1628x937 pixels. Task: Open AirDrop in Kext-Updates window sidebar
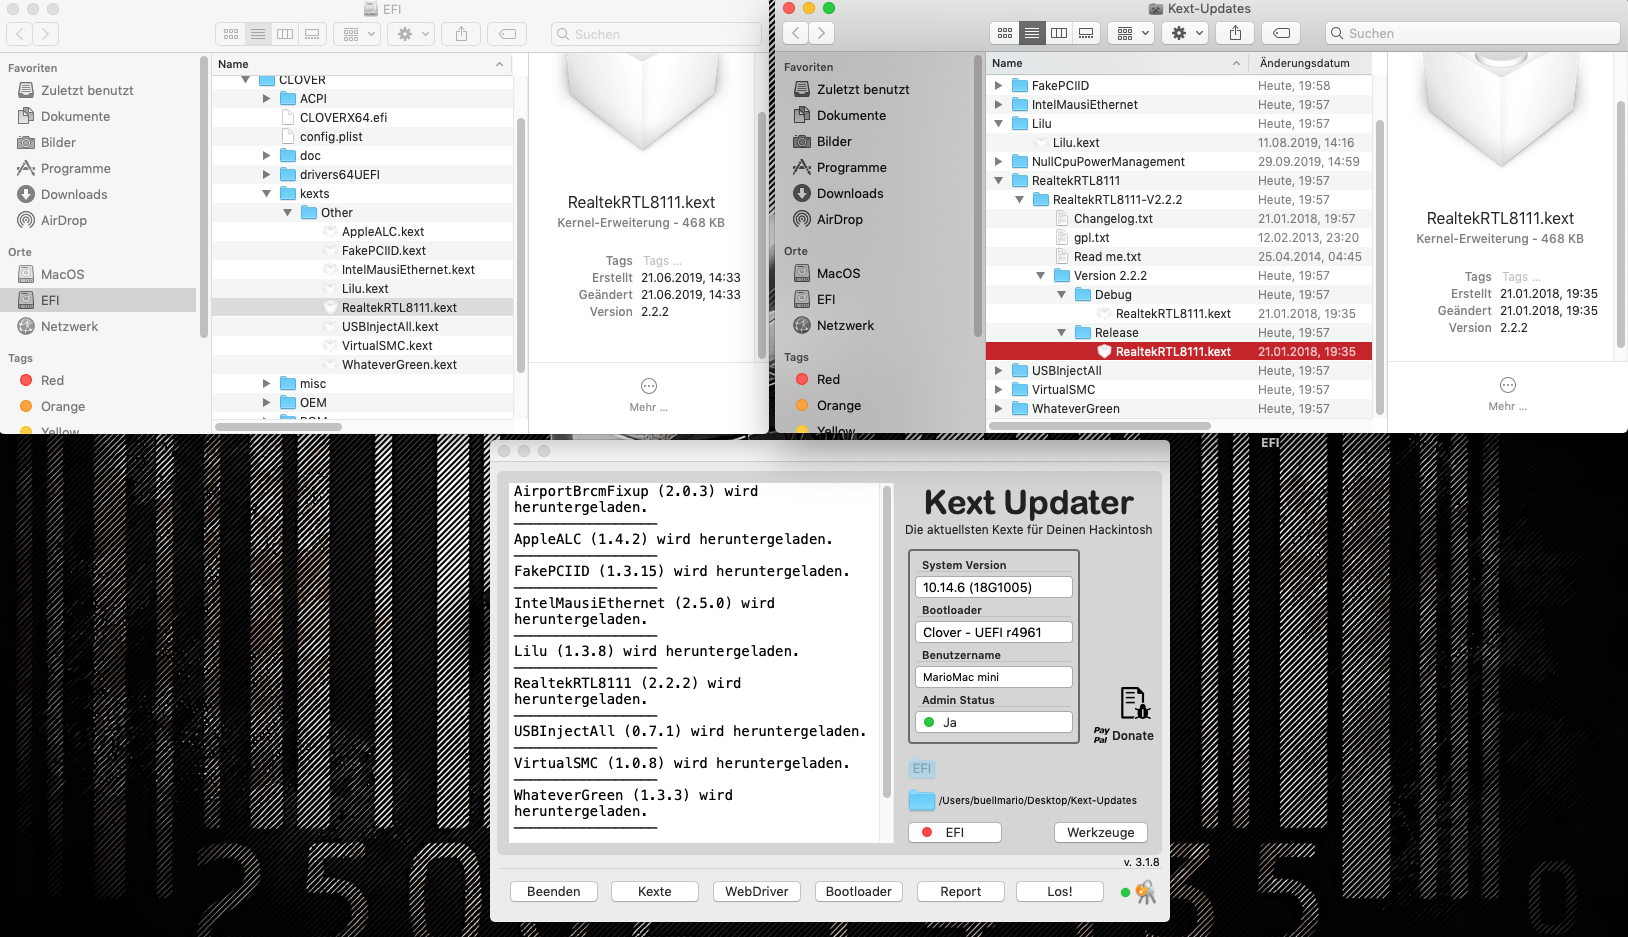[x=839, y=220]
